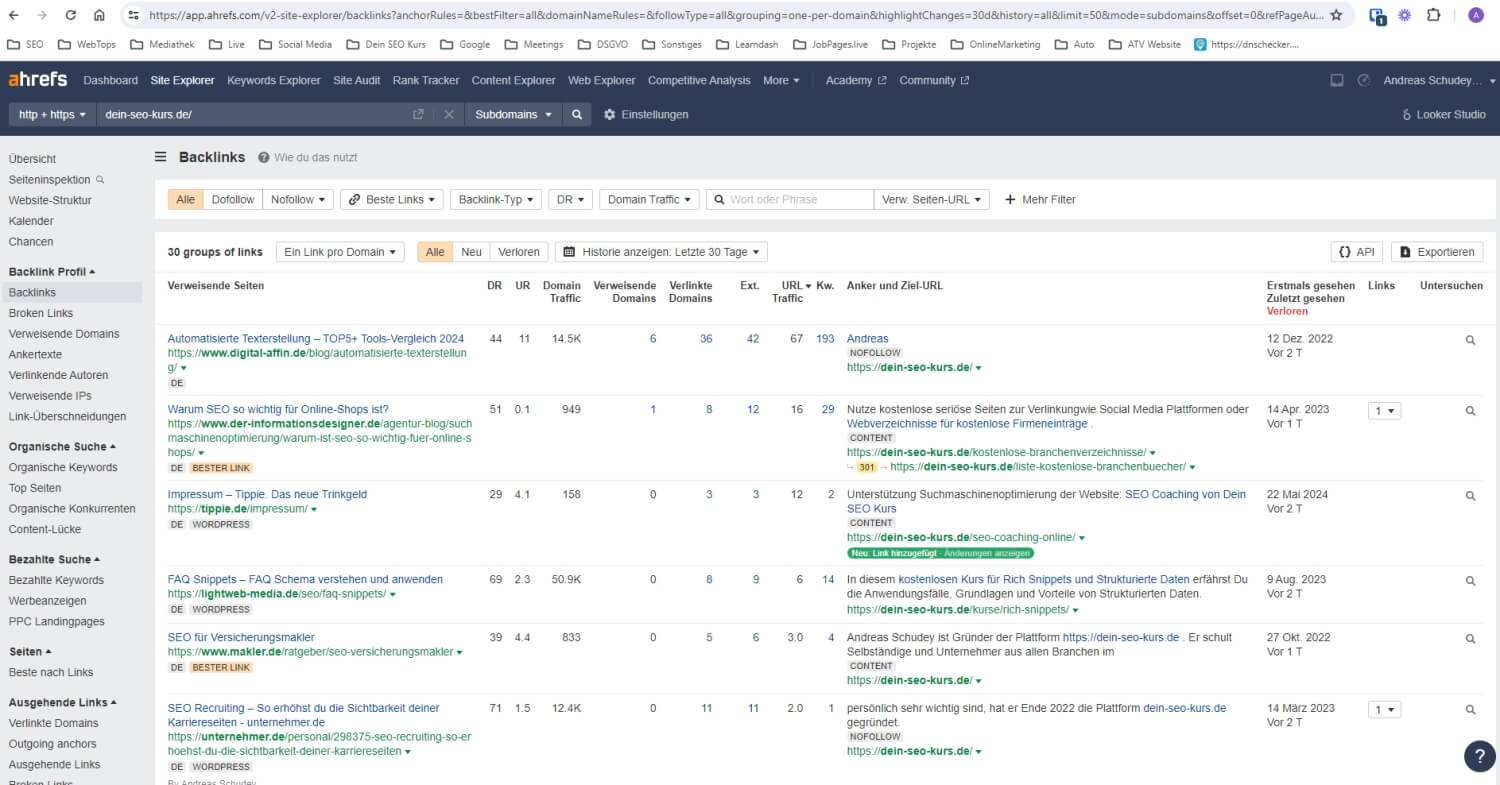Open Keywords Explorer in top navigation

pyautogui.click(x=274, y=80)
